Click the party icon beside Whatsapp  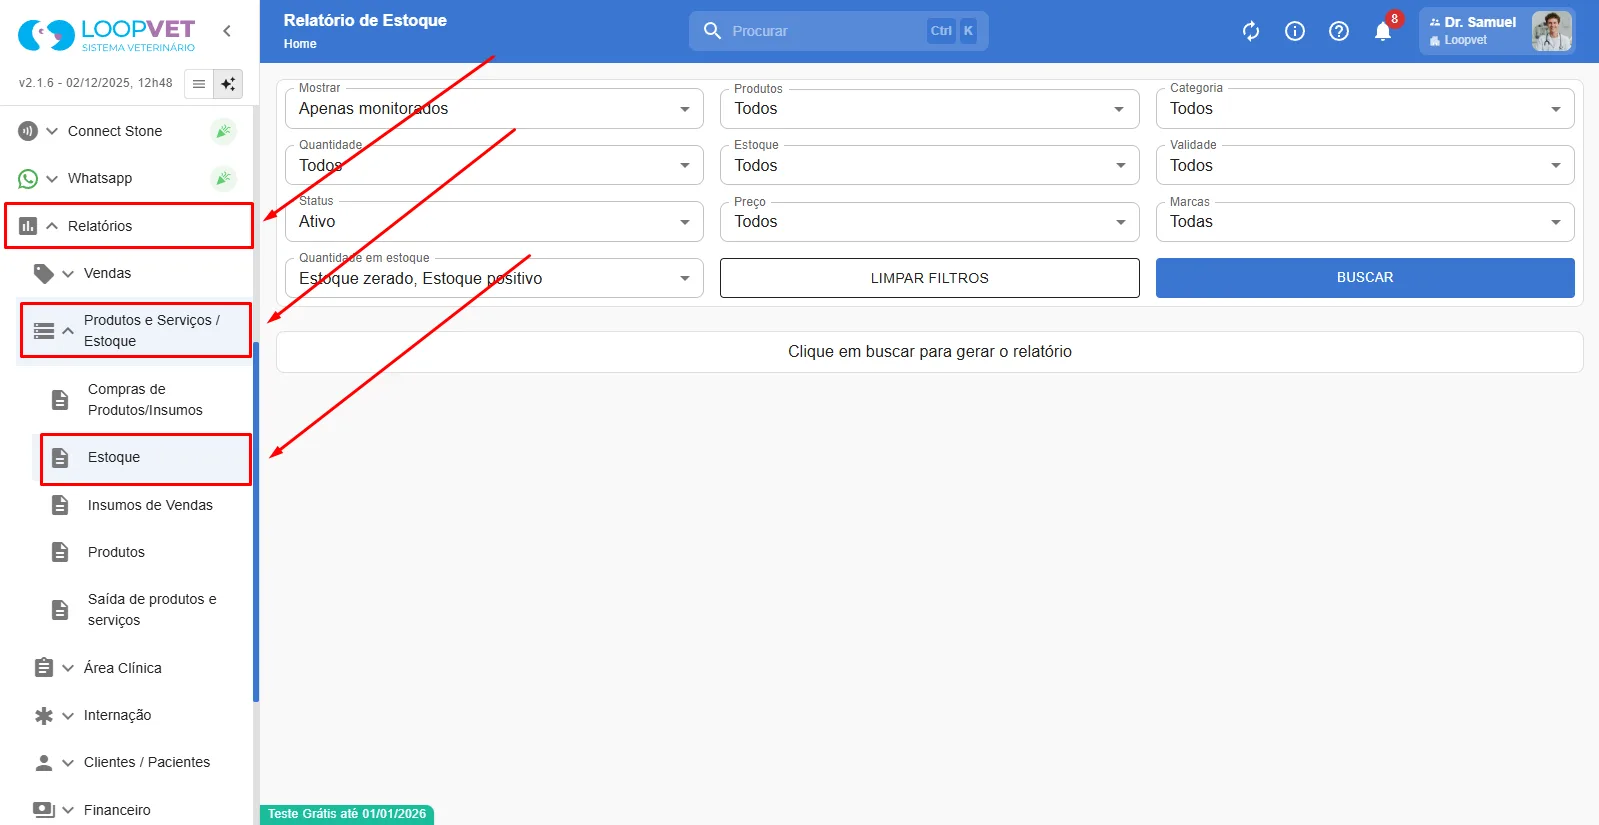coord(224,178)
